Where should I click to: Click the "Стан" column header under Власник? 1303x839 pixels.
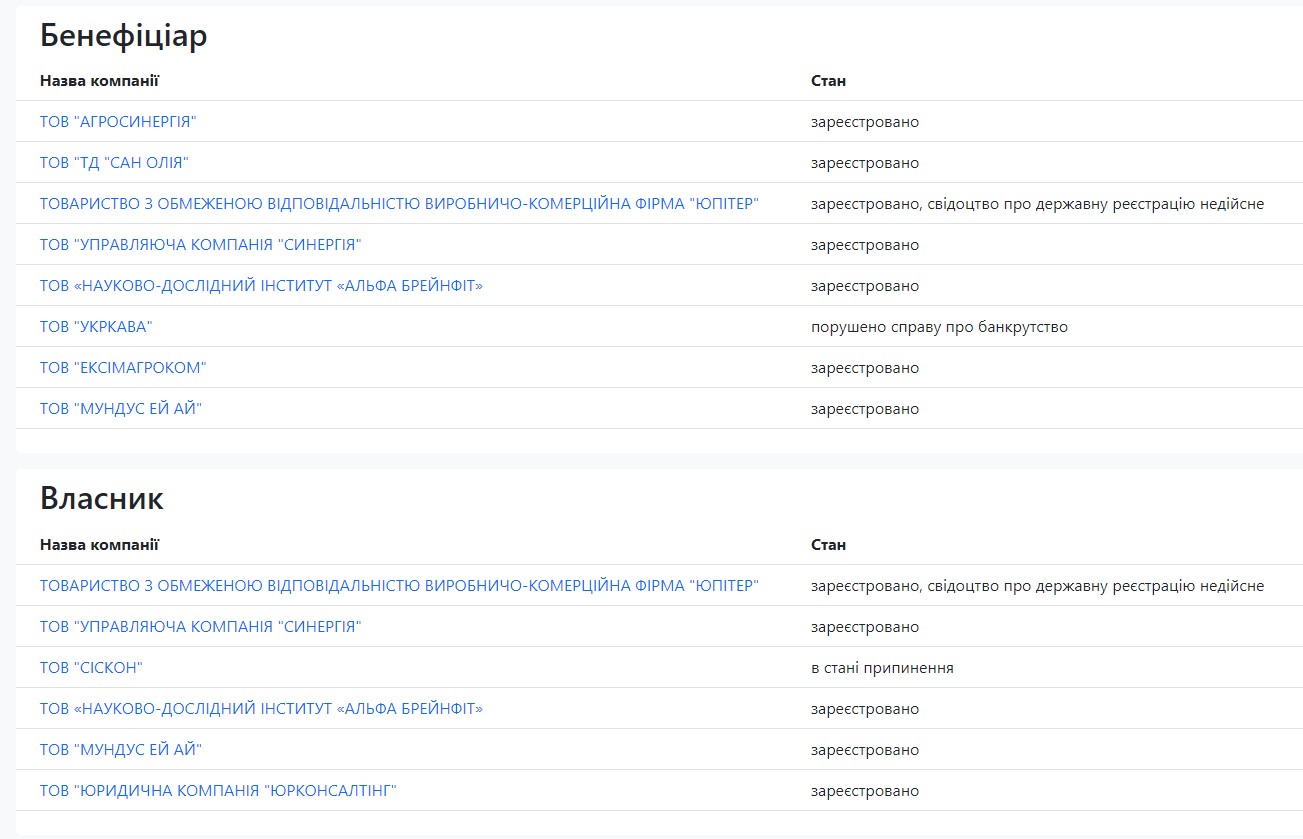(x=828, y=545)
